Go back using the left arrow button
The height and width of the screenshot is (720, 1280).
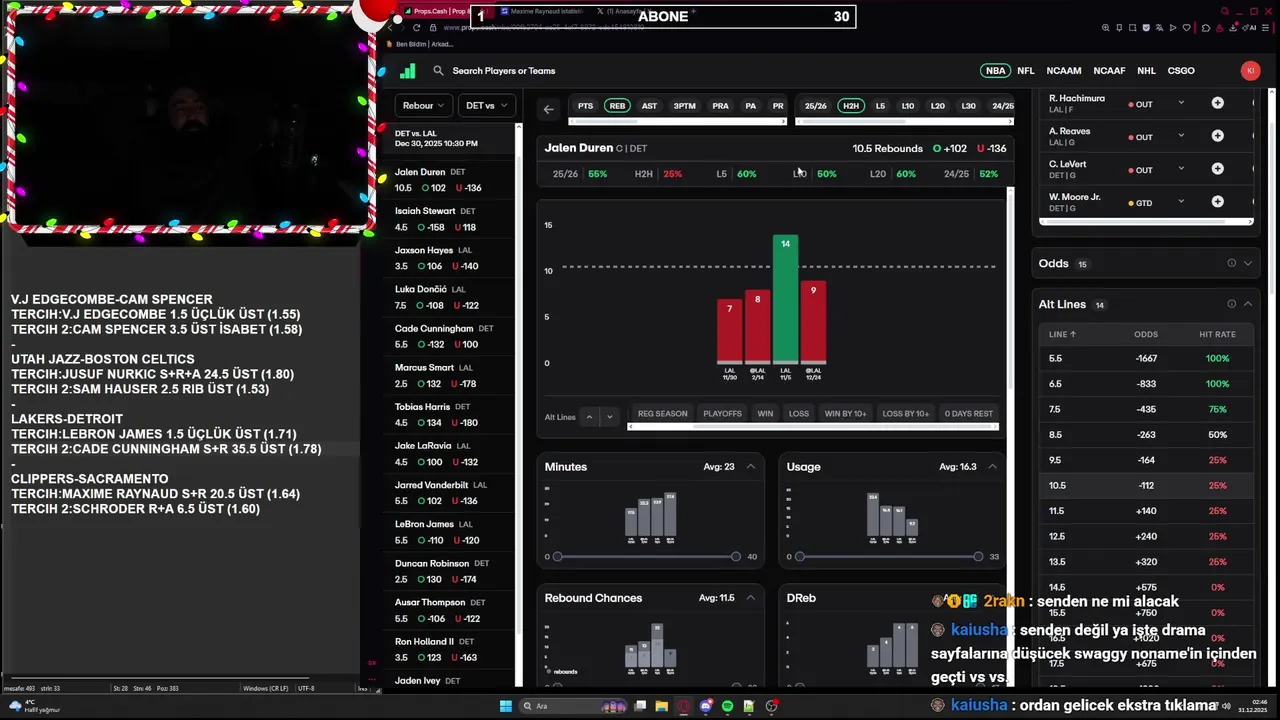coord(548,109)
